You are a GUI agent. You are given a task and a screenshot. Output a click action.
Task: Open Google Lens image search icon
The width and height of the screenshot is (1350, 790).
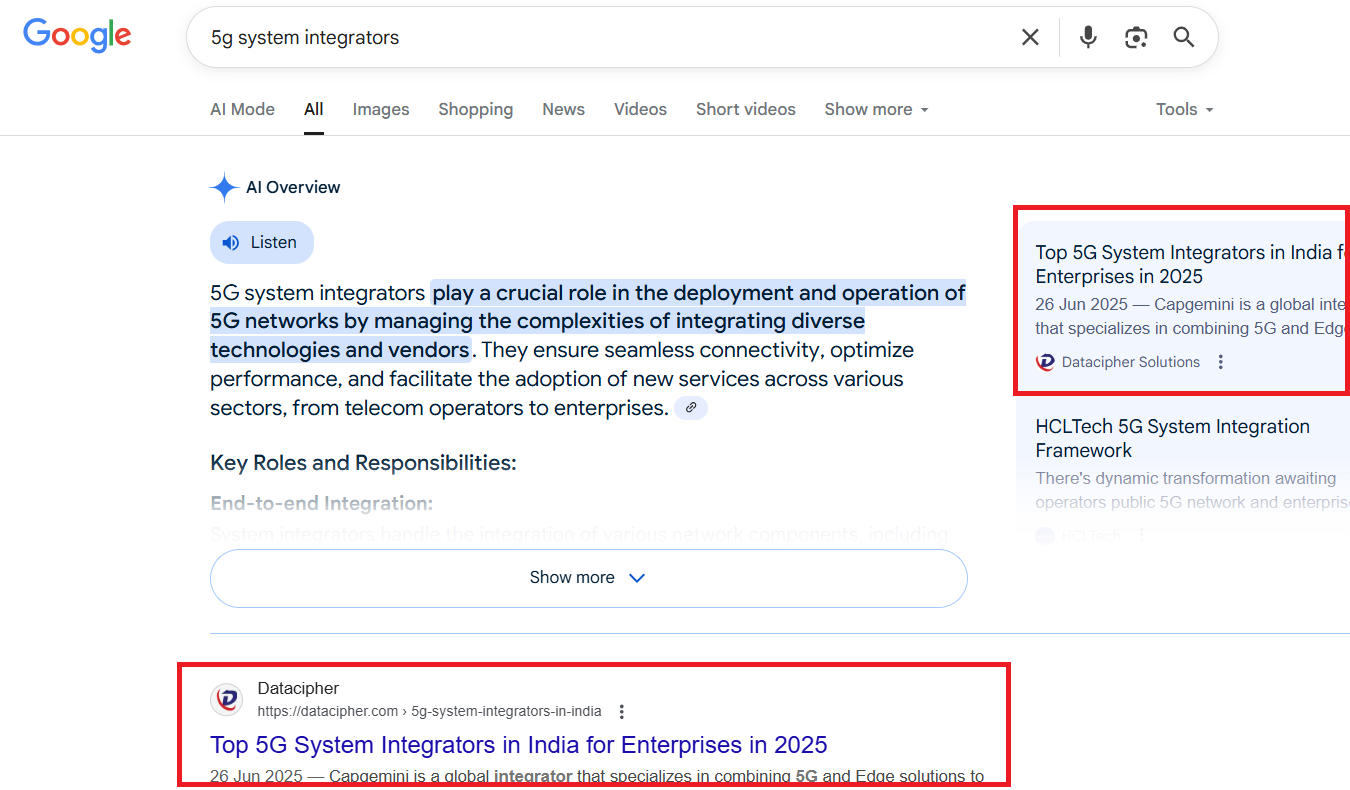click(1136, 37)
